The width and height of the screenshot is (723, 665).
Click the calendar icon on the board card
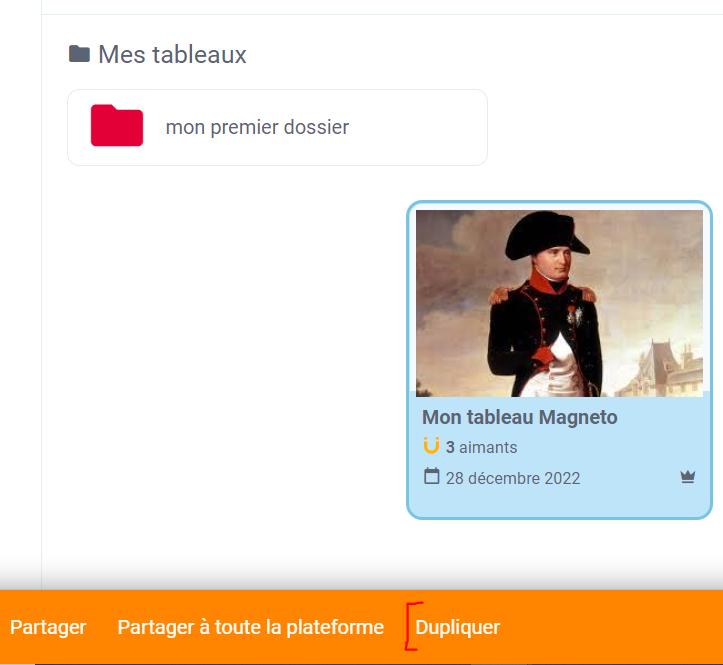click(432, 476)
